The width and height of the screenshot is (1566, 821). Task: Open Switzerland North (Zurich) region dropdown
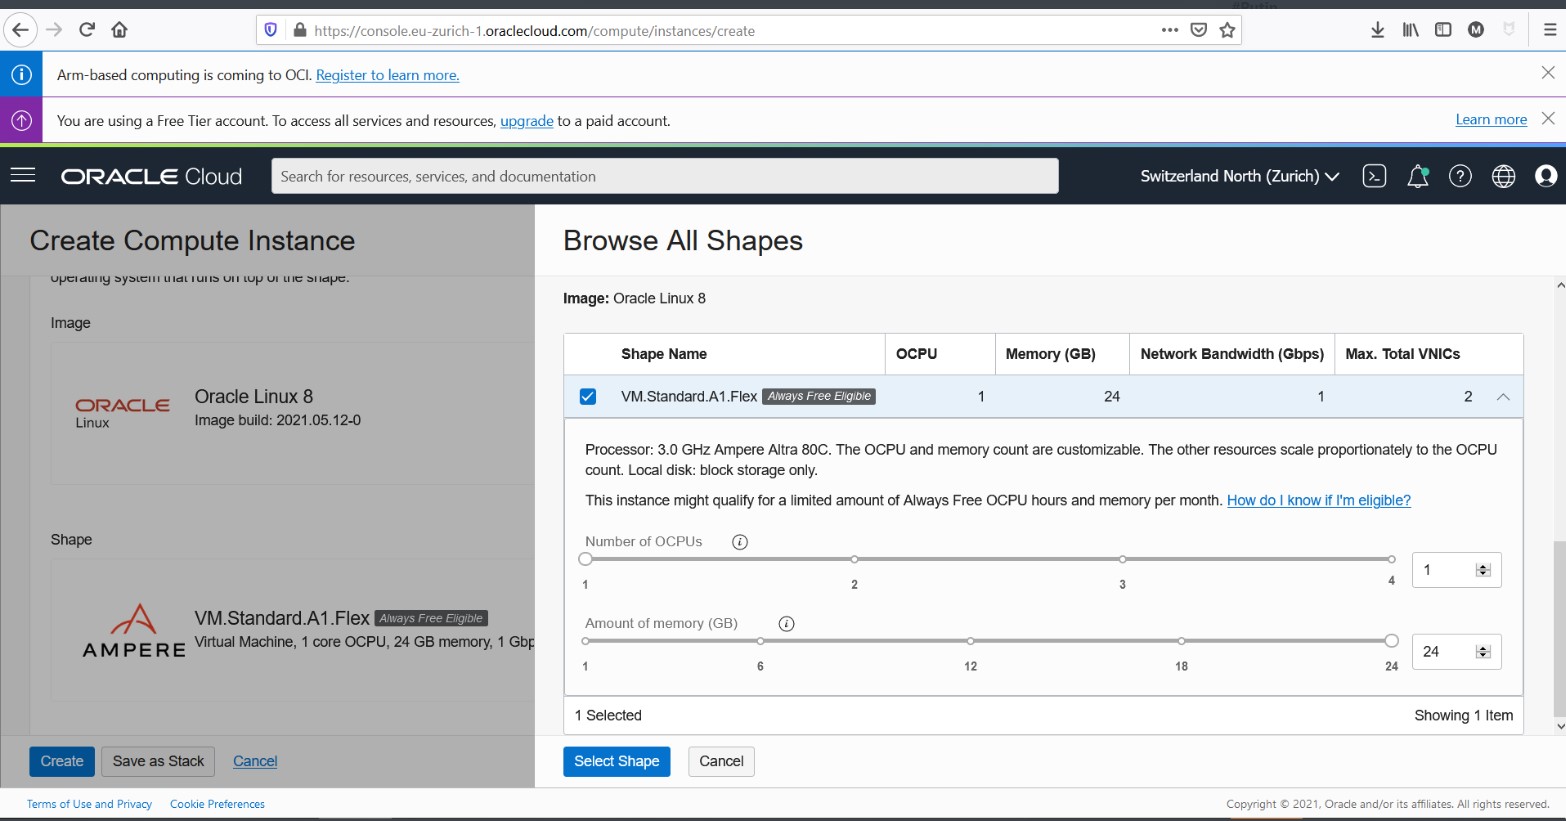[x=1239, y=176]
